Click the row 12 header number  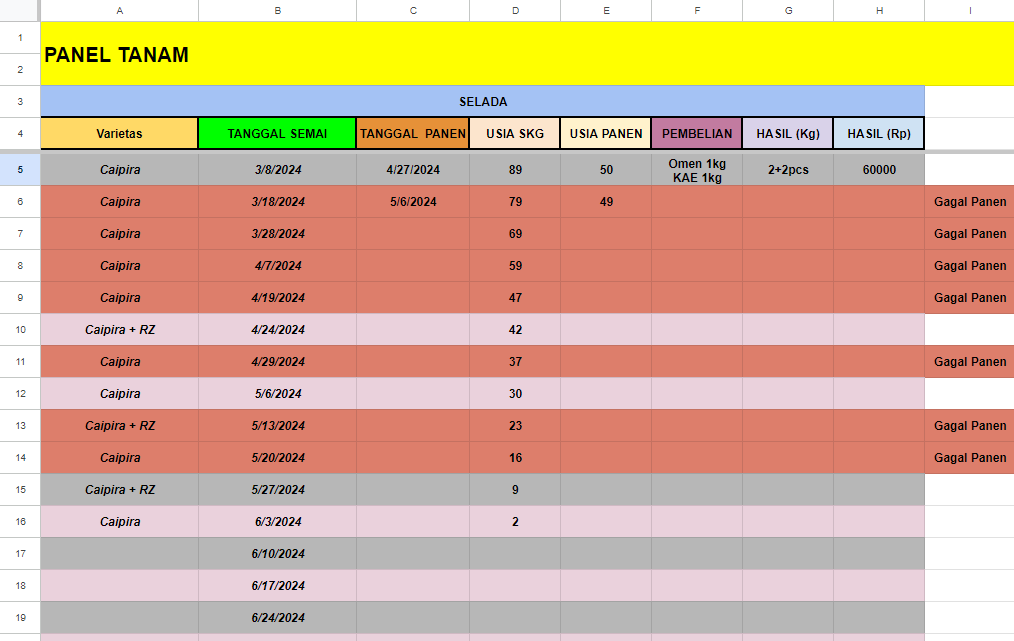click(20, 394)
